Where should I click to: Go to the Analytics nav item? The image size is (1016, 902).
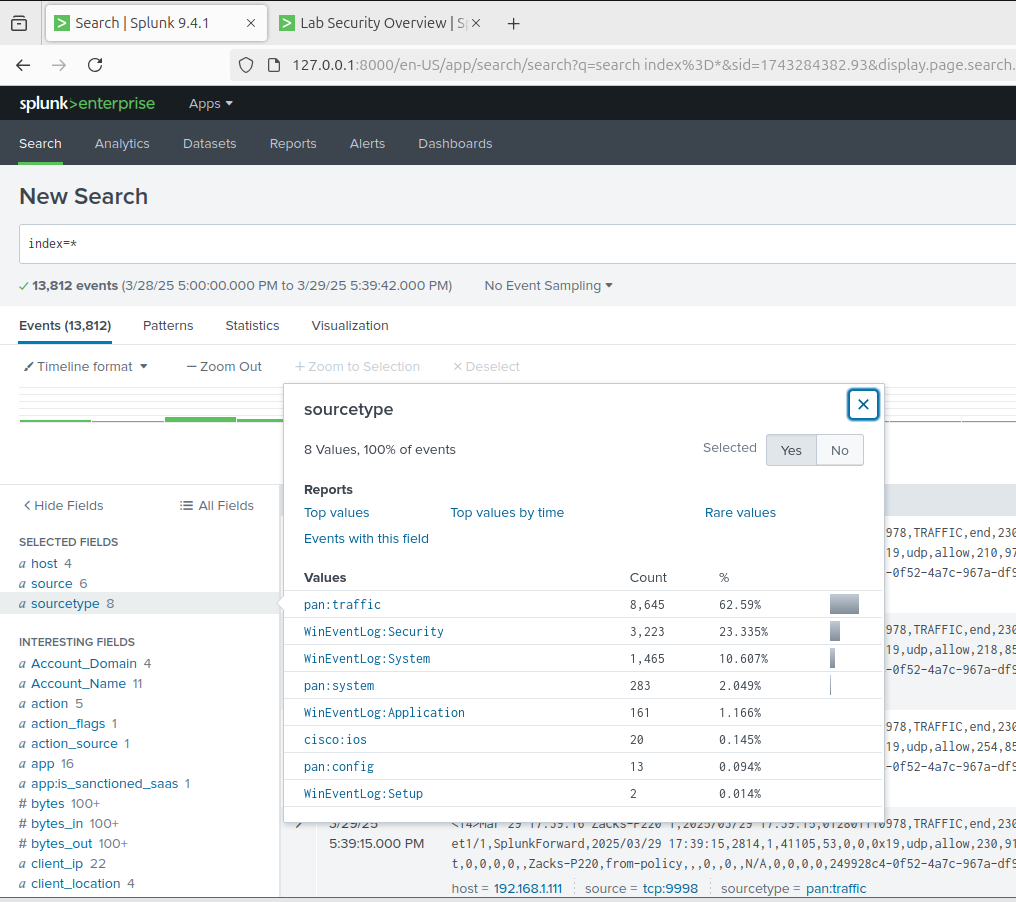122,144
